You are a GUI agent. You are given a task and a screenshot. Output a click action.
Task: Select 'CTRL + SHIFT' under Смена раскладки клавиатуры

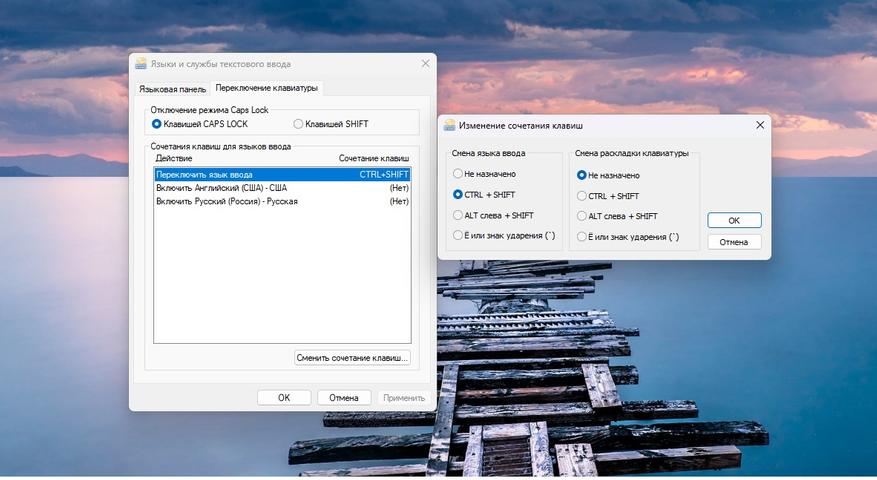click(582, 196)
